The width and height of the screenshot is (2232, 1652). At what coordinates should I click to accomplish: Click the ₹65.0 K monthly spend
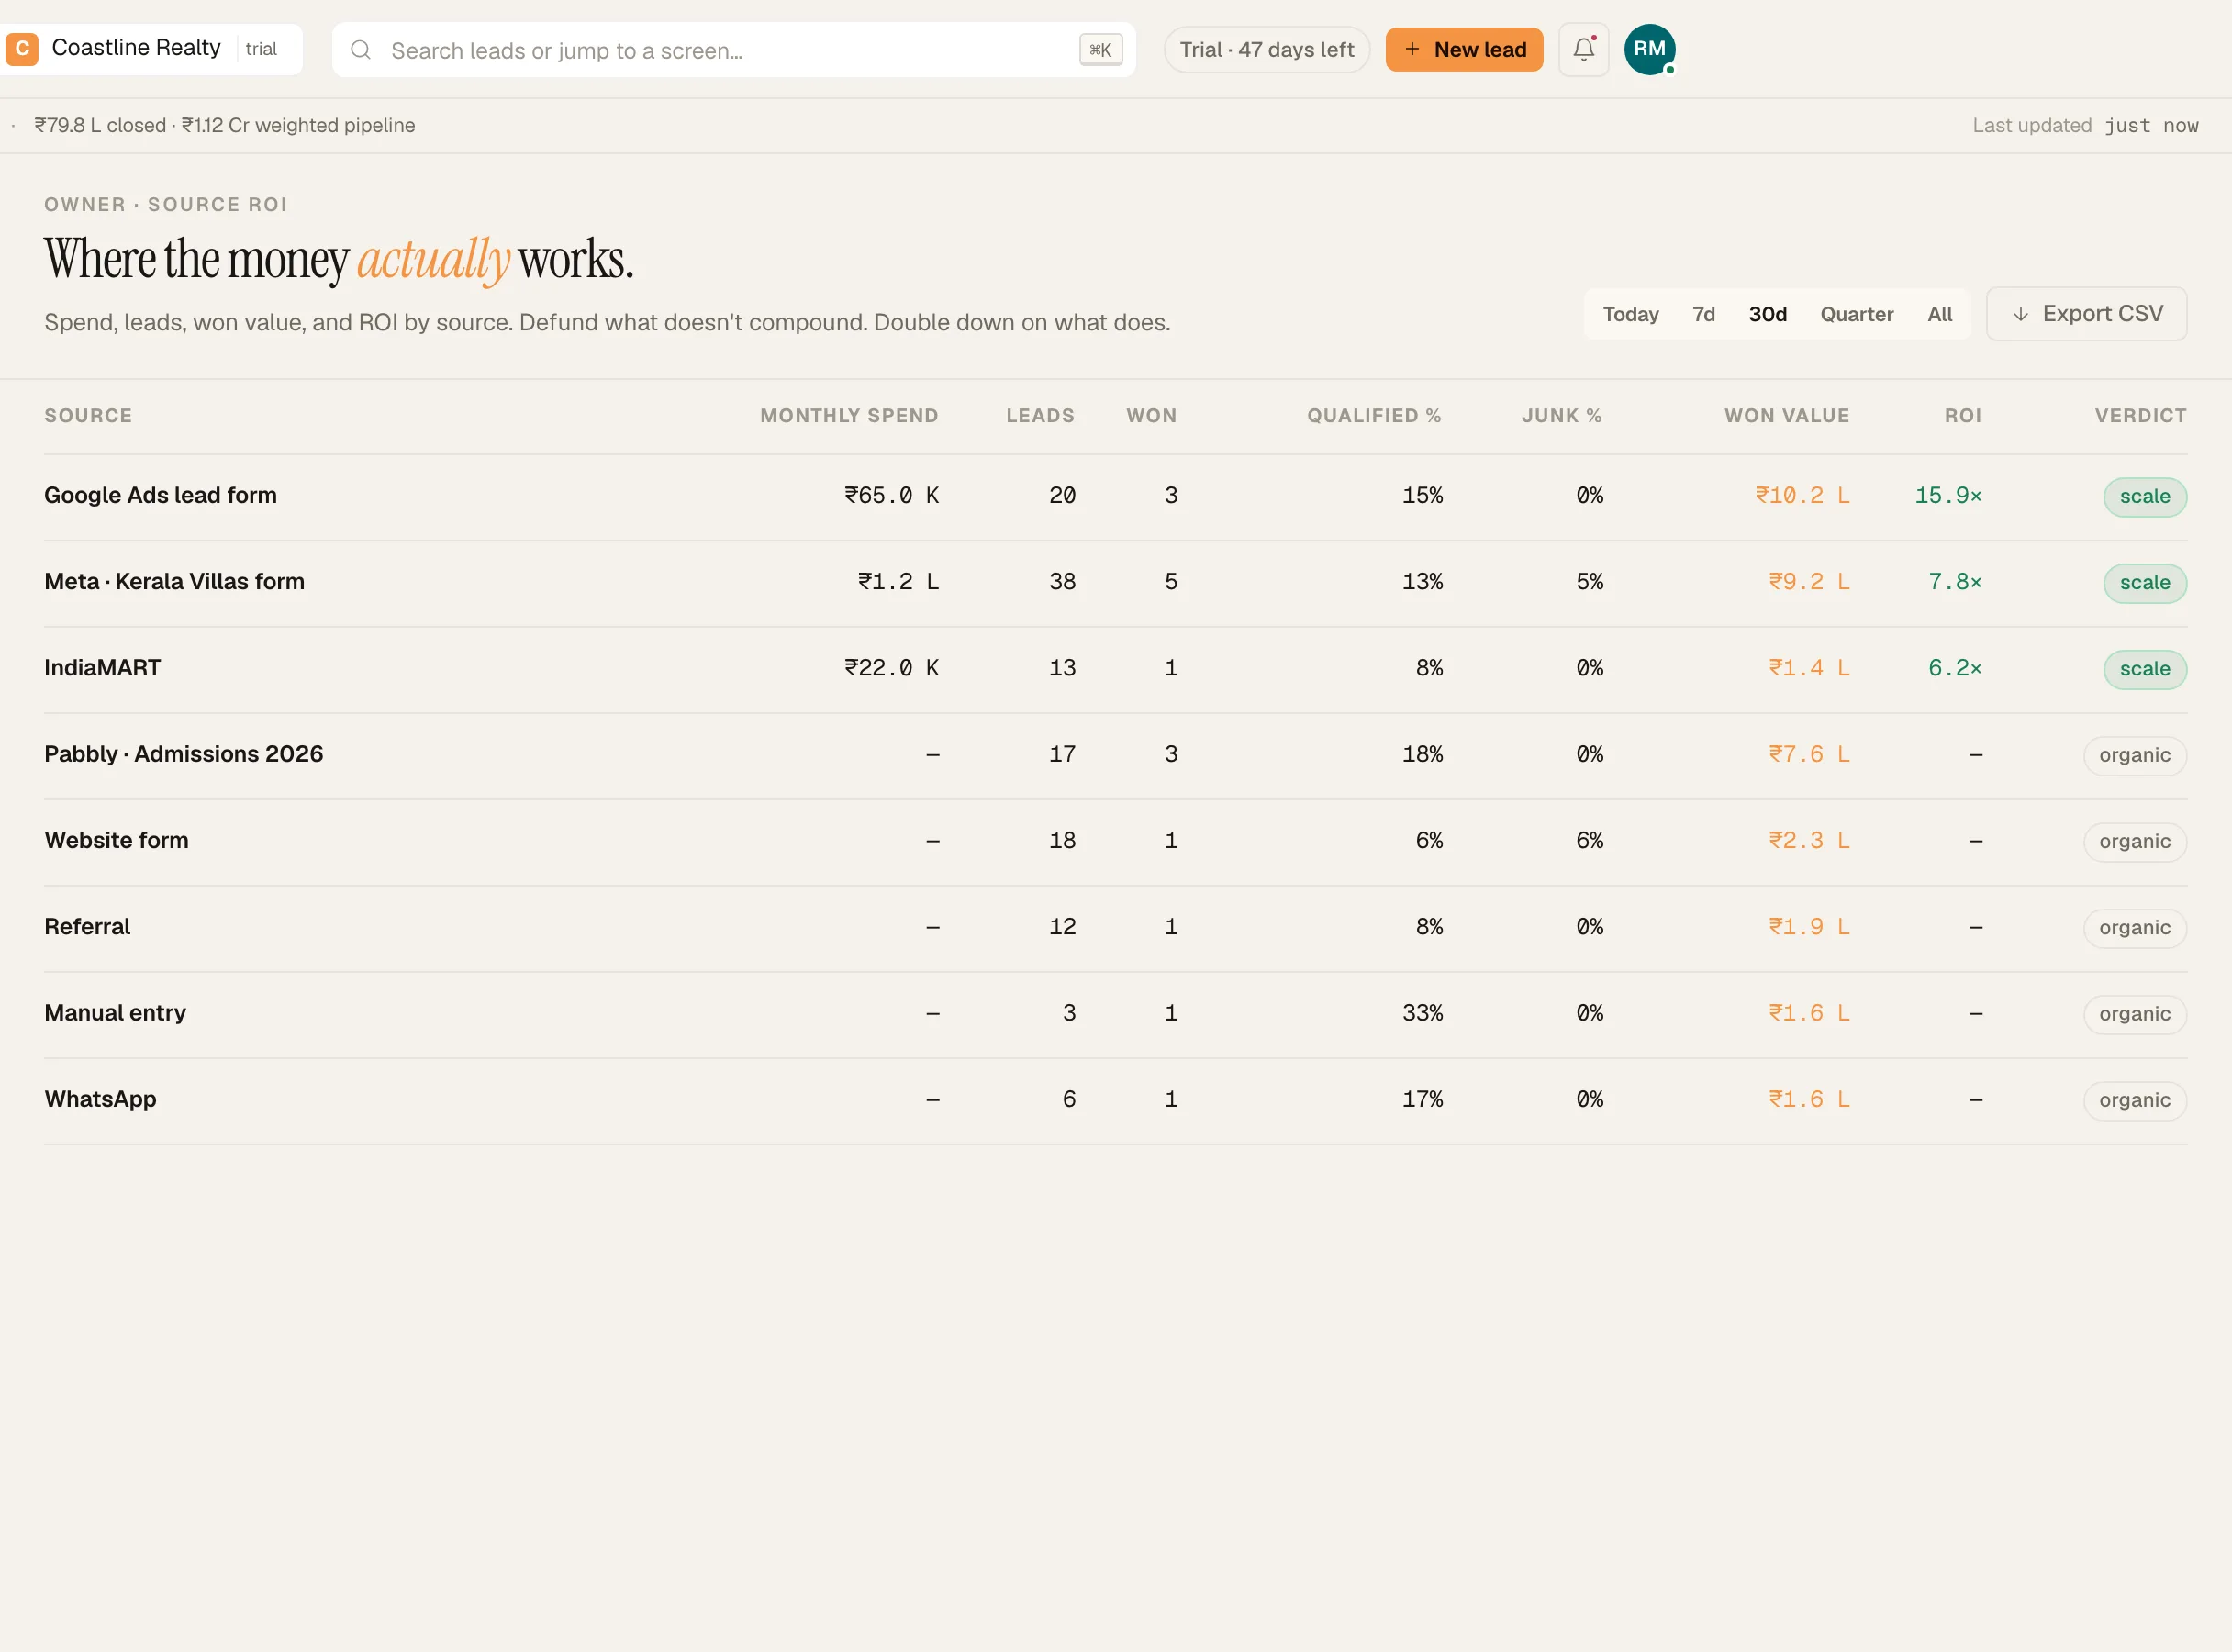[891, 496]
